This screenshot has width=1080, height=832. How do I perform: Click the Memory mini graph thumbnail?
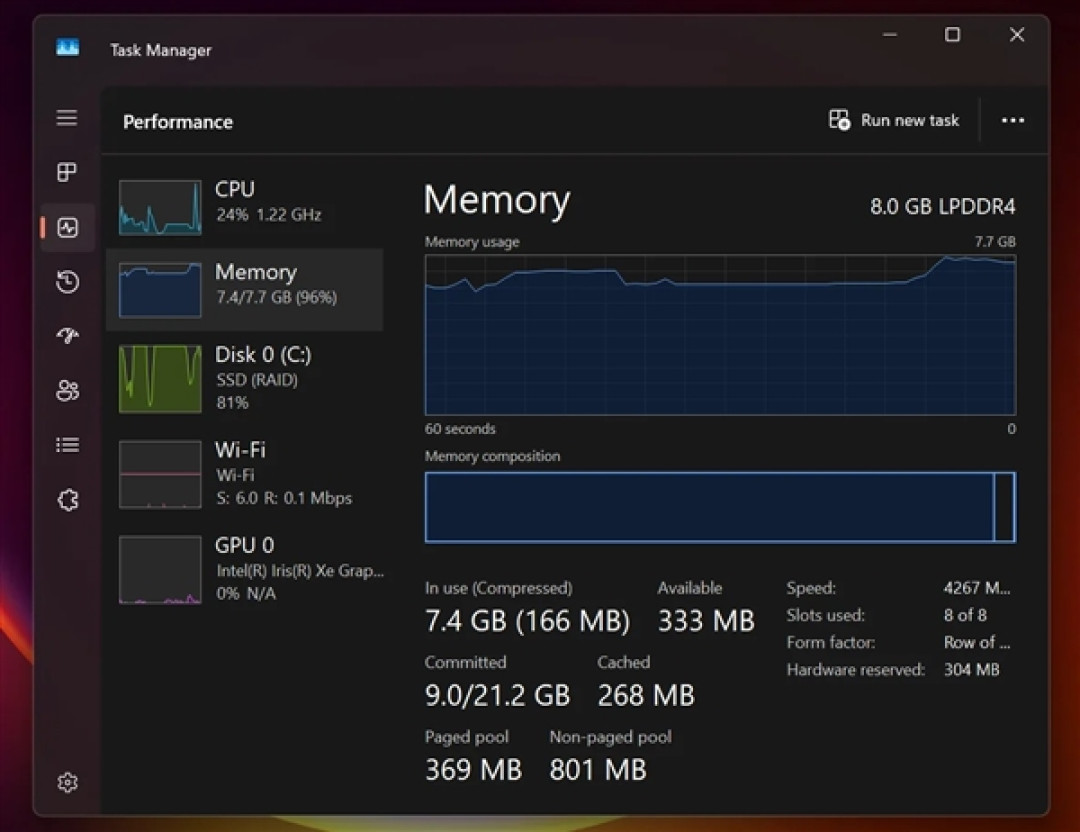(x=160, y=290)
